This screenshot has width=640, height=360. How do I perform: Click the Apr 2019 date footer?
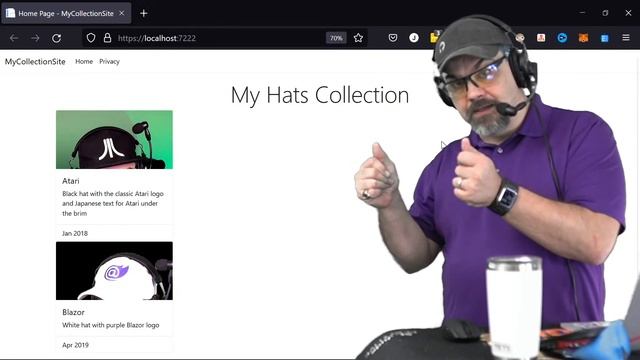[75, 345]
